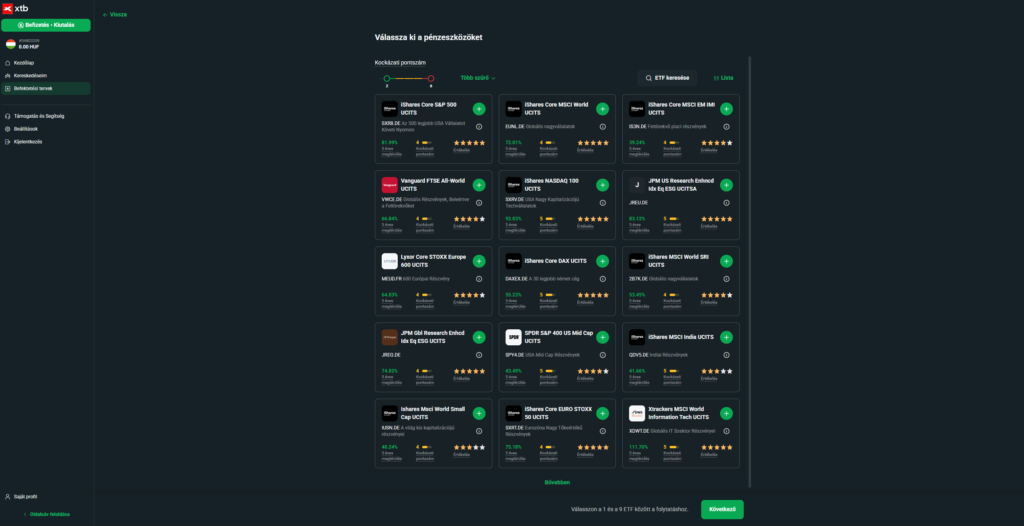Click the Következő button
This screenshot has width=1024, height=526.
click(x=722, y=509)
